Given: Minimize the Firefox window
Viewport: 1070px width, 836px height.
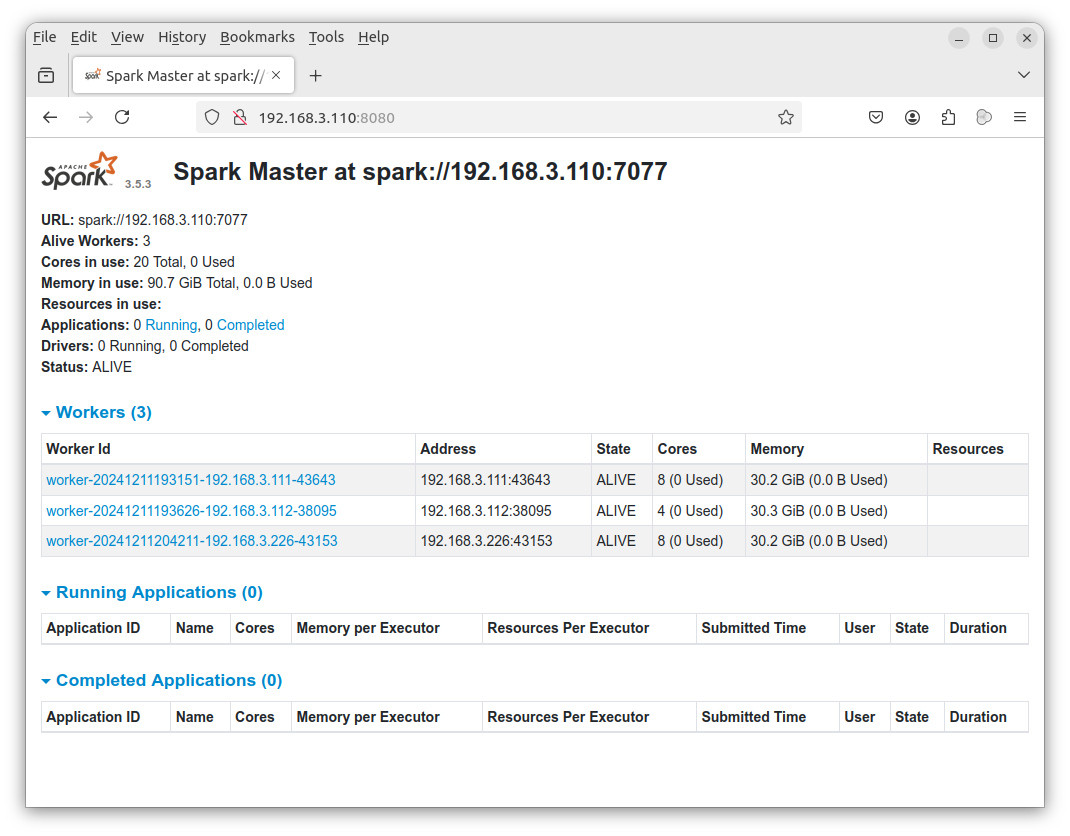Looking at the screenshot, I should [958, 38].
